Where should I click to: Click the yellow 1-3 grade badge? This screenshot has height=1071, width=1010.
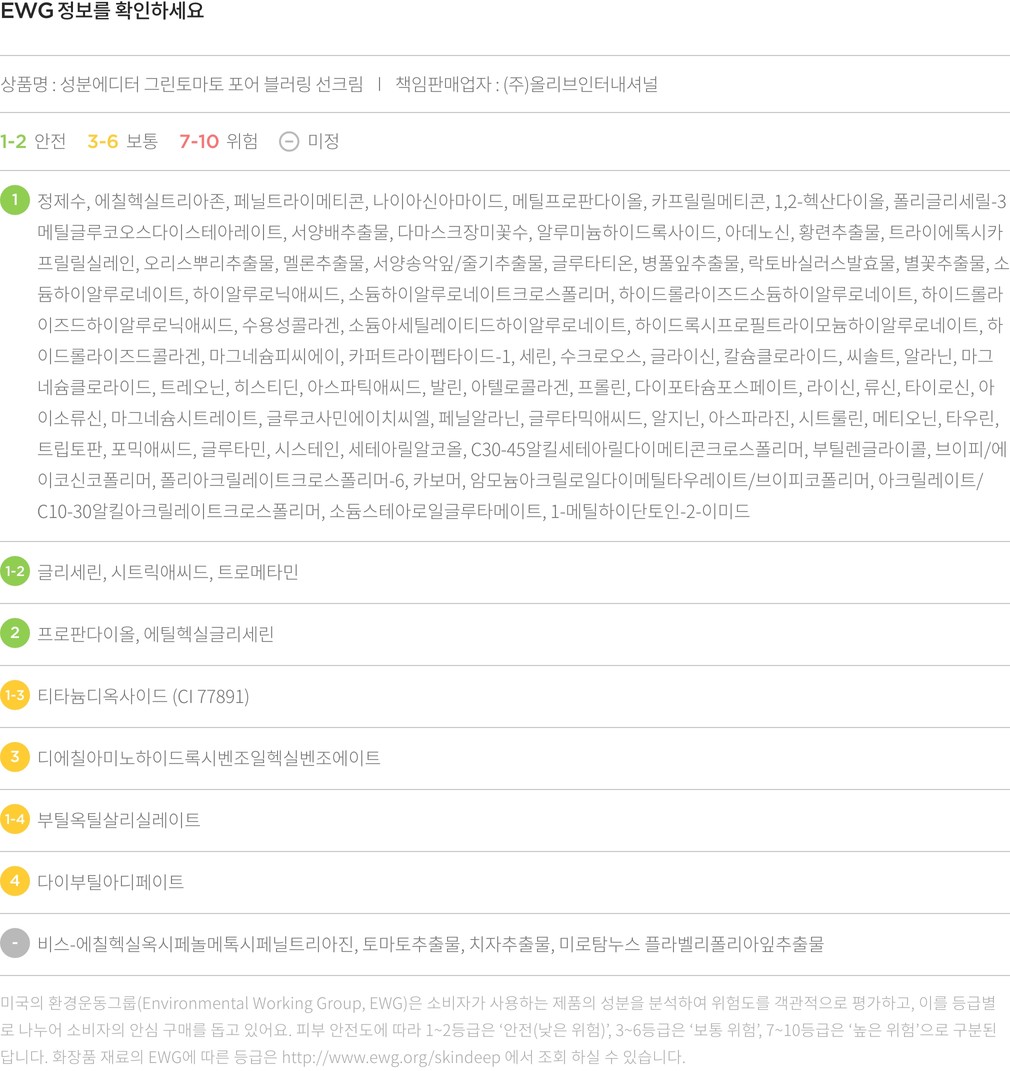[x=15, y=696]
